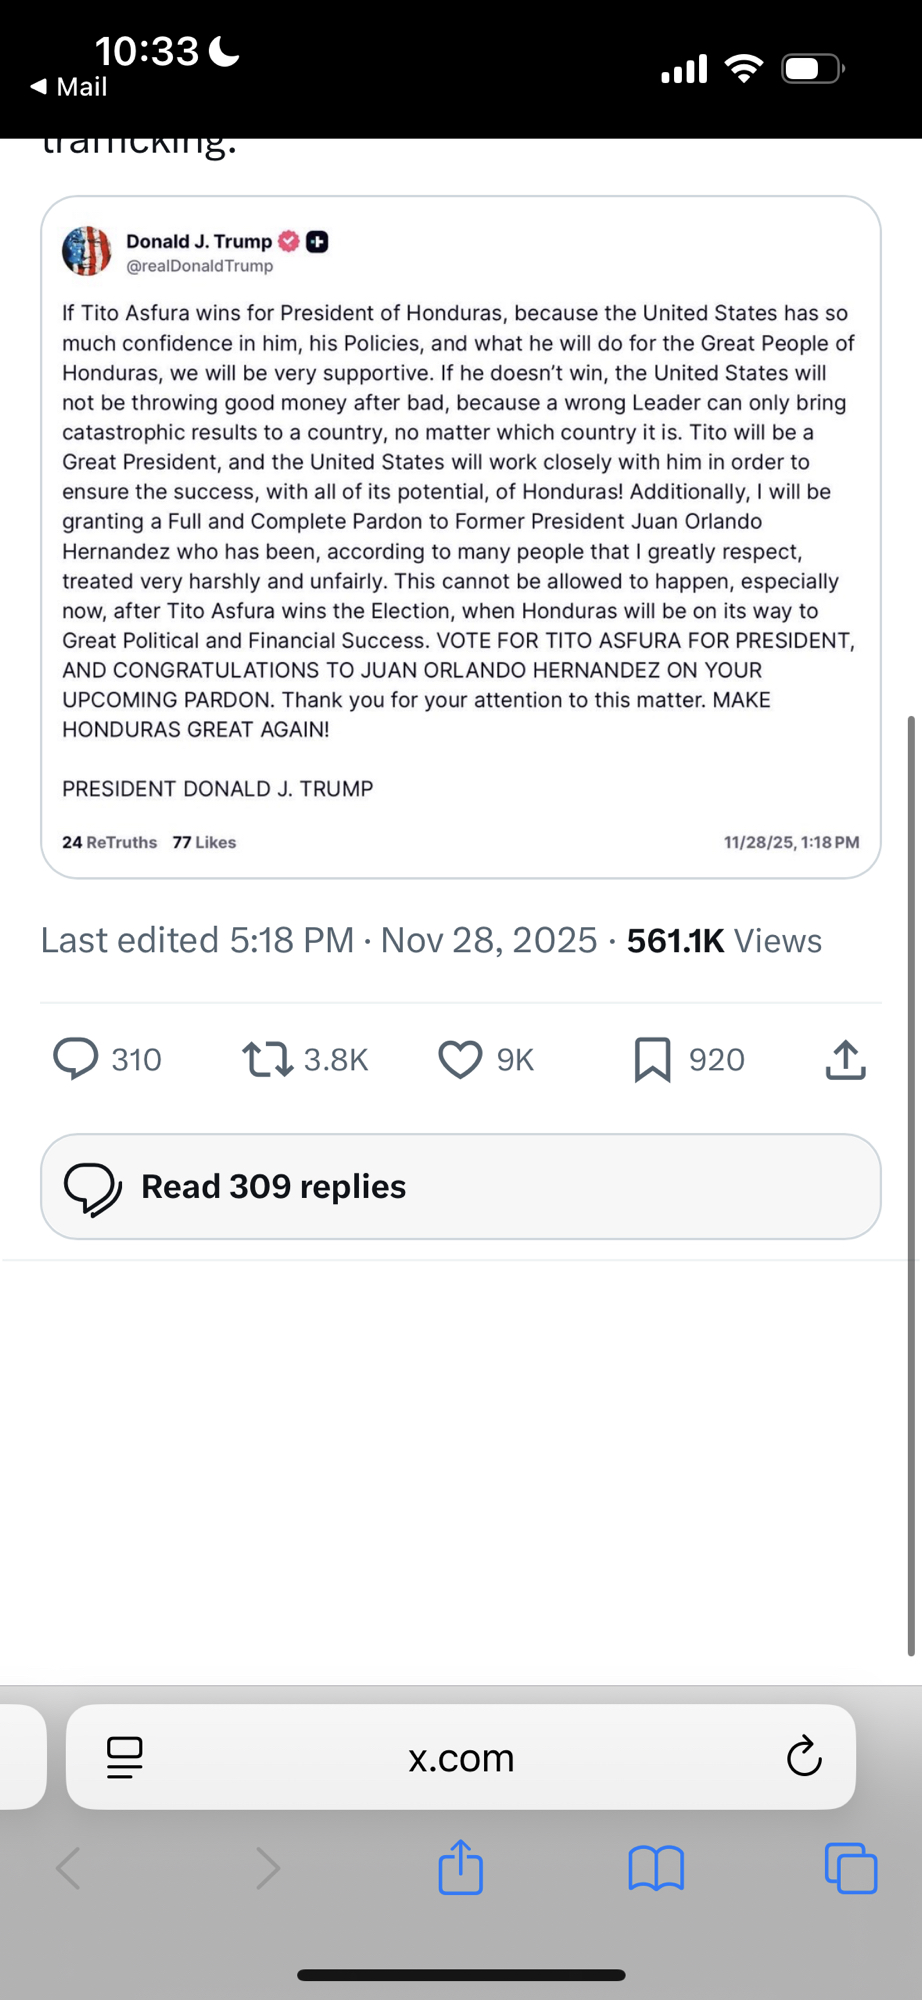The image size is (922, 2000).
Task: Tap the x.com address bar
Action: pos(460,1757)
